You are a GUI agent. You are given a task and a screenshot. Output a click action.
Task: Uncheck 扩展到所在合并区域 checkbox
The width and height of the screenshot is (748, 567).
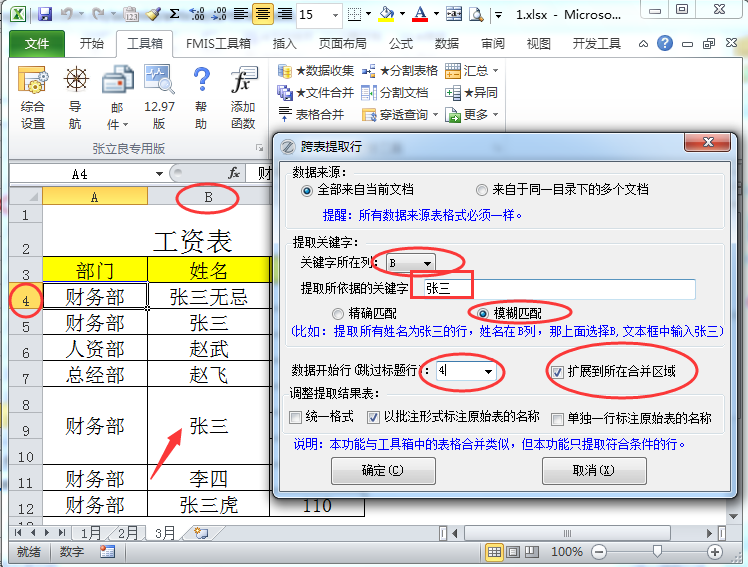[x=557, y=371]
